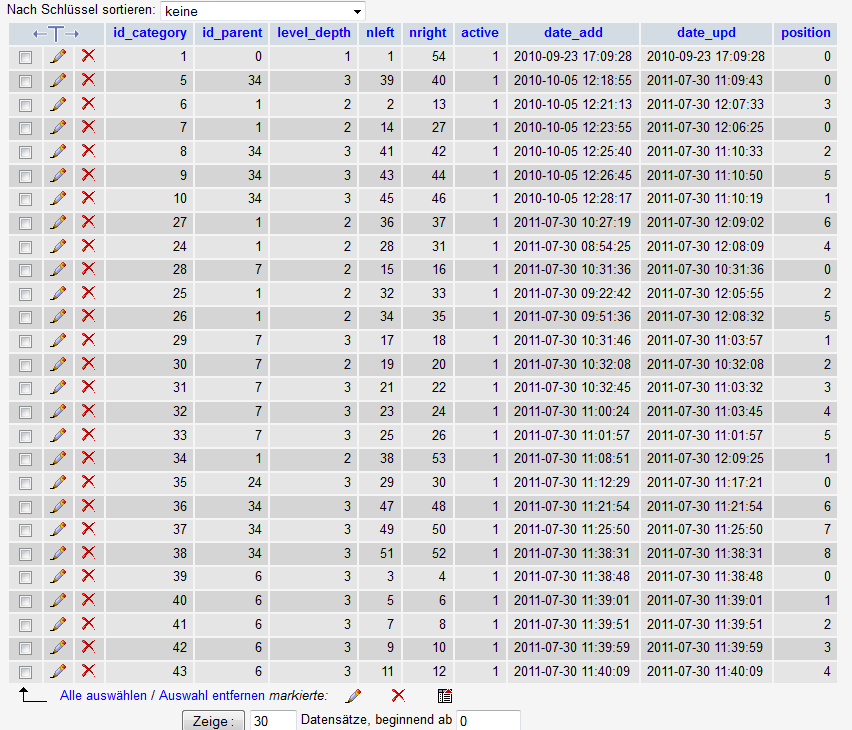Check the box for id_category 24
The width and height of the screenshot is (852, 730).
point(26,247)
